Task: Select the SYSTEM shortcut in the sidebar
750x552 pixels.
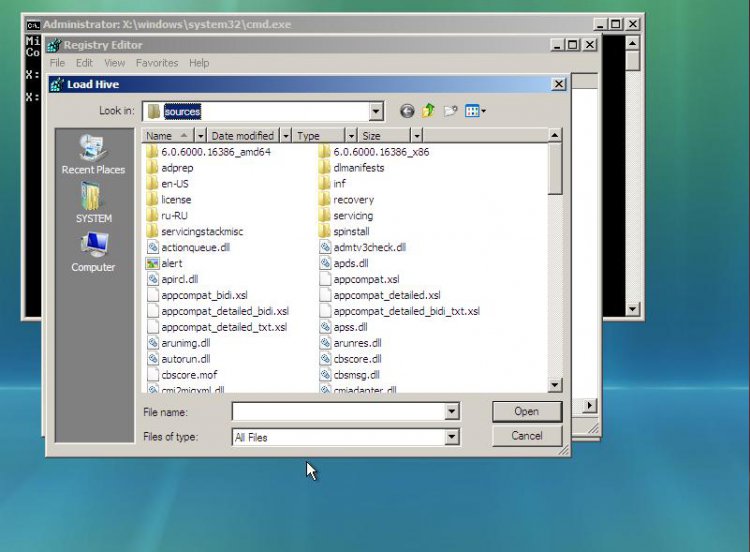Action: pyautogui.click(x=93, y=203)
